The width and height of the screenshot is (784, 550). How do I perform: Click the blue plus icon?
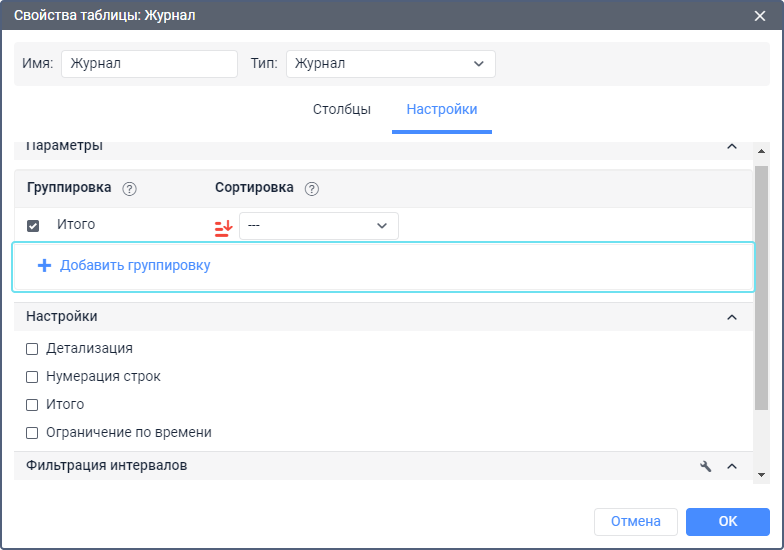tap(44, 266)
